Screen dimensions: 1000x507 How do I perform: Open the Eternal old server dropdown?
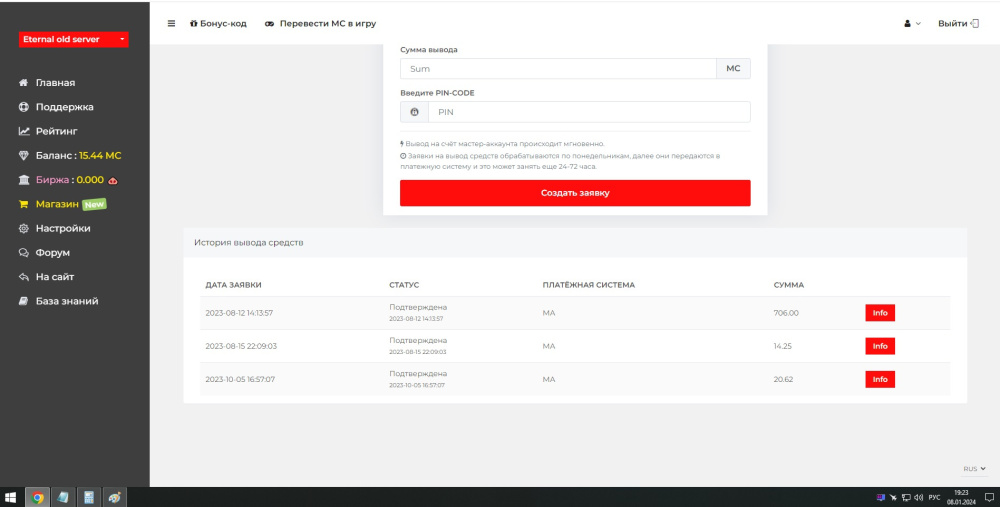[x=74, y=39]
